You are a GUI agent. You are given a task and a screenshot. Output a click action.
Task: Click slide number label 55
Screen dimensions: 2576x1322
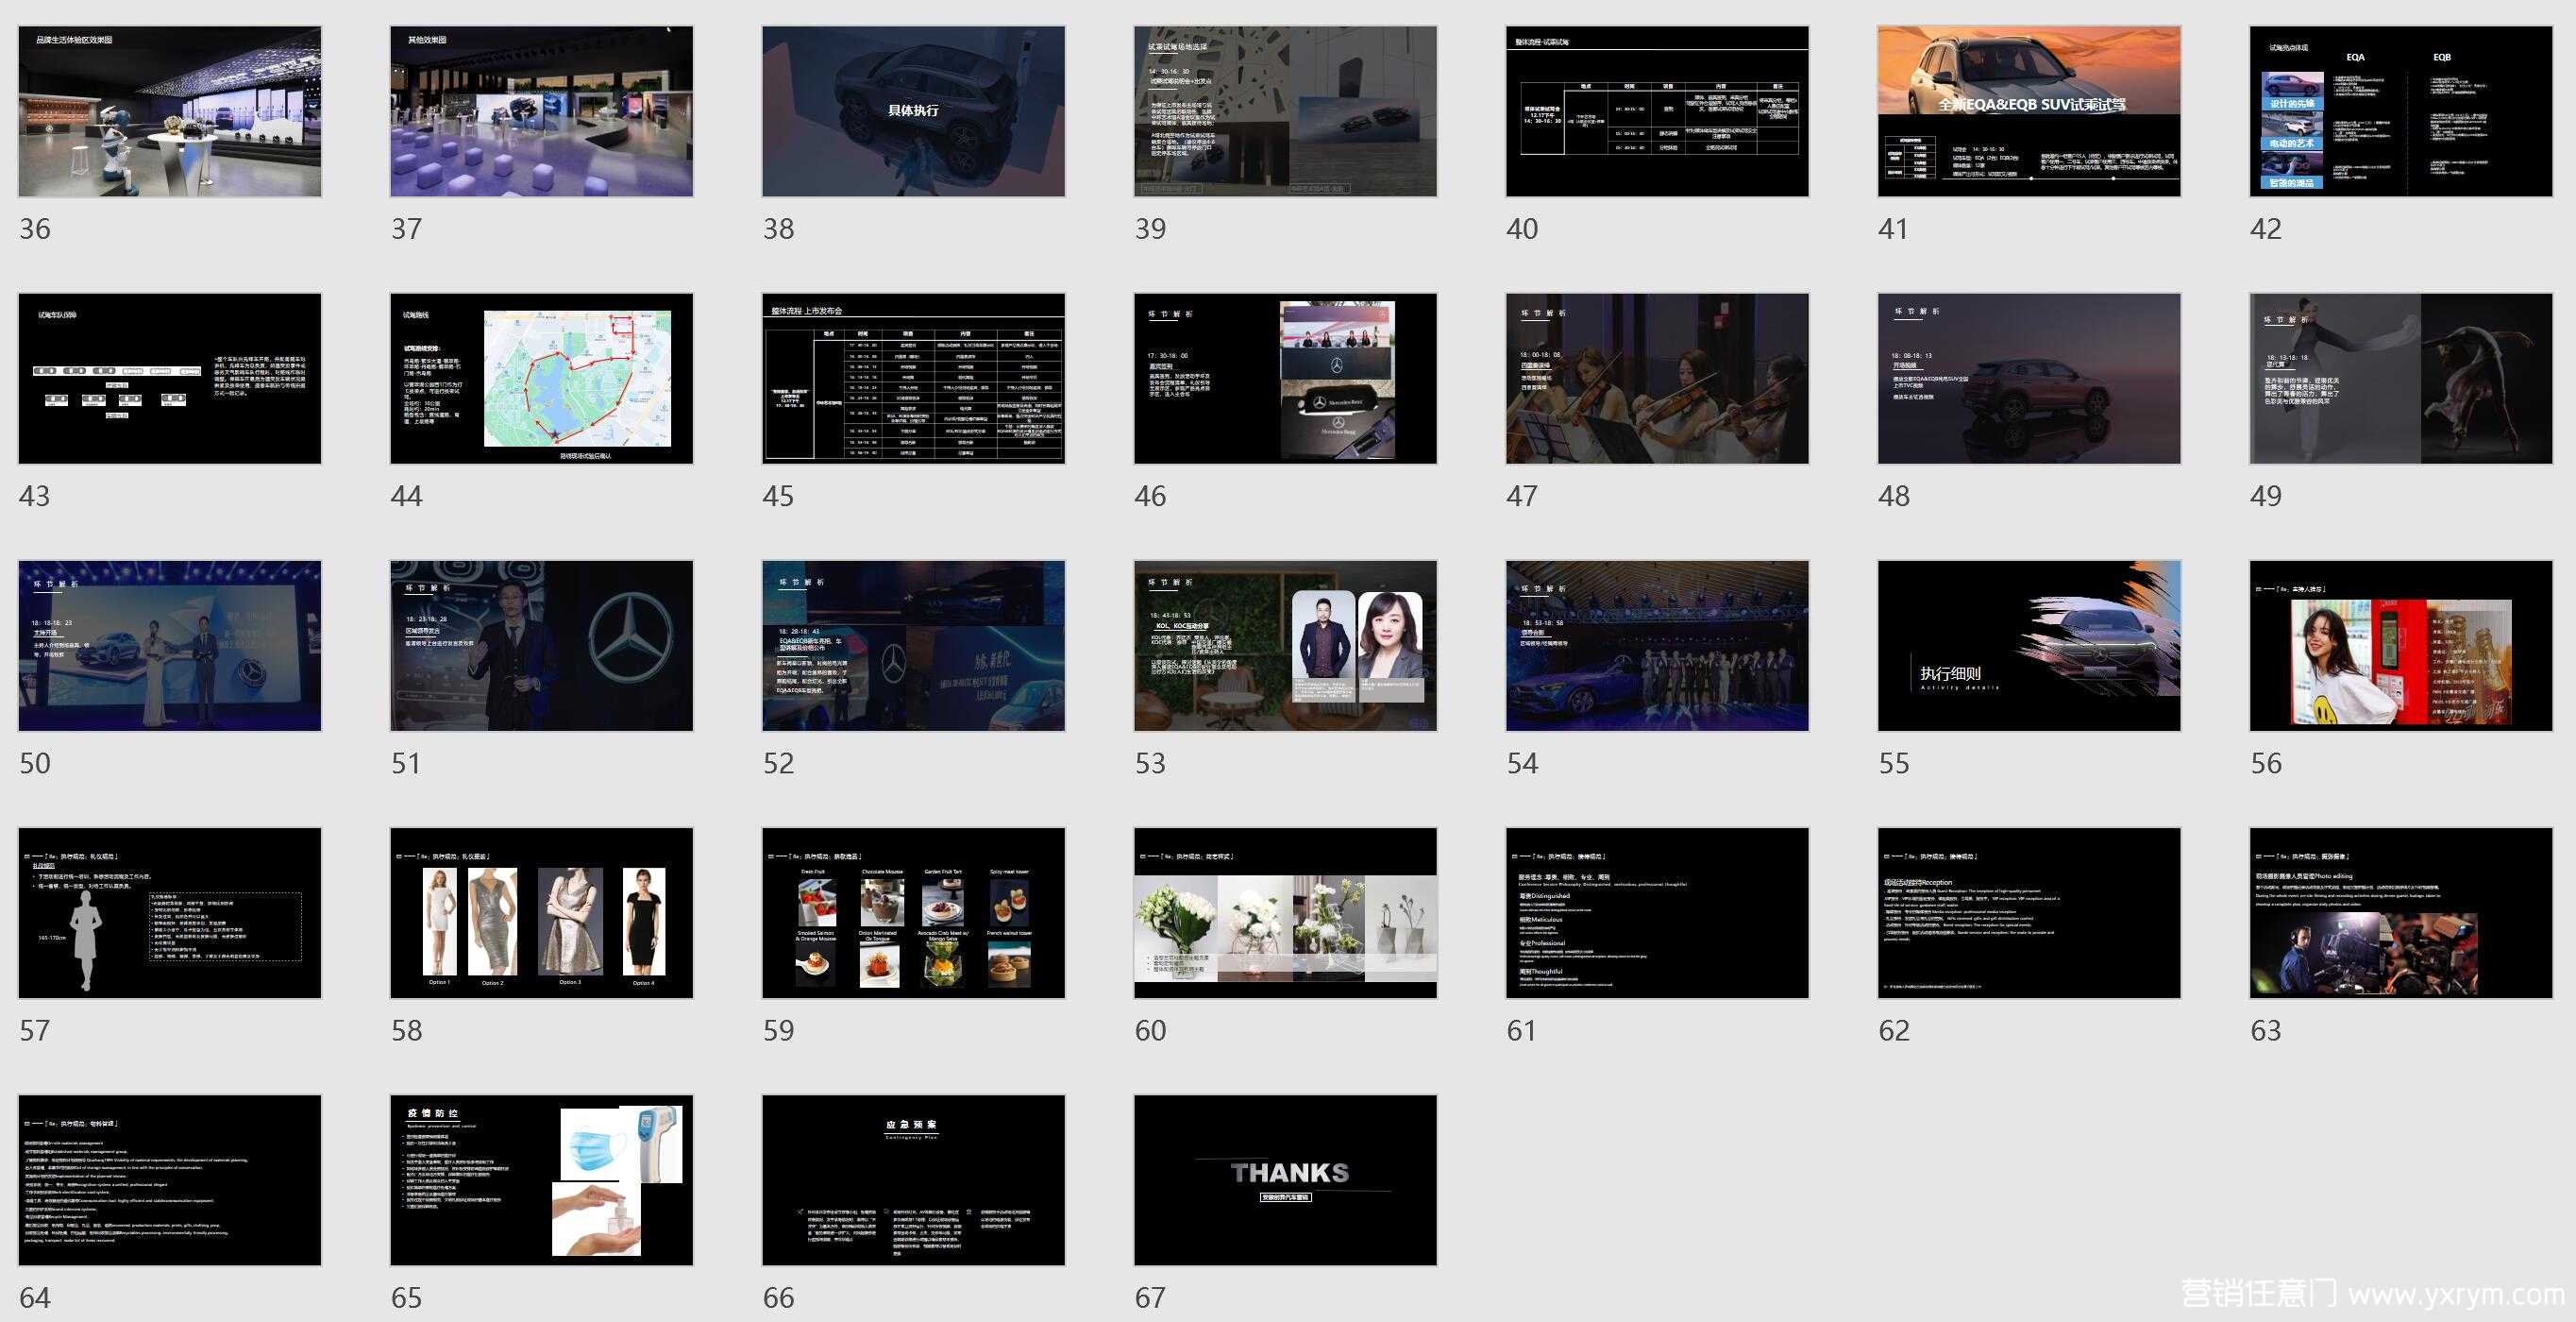click(1894, 763)
